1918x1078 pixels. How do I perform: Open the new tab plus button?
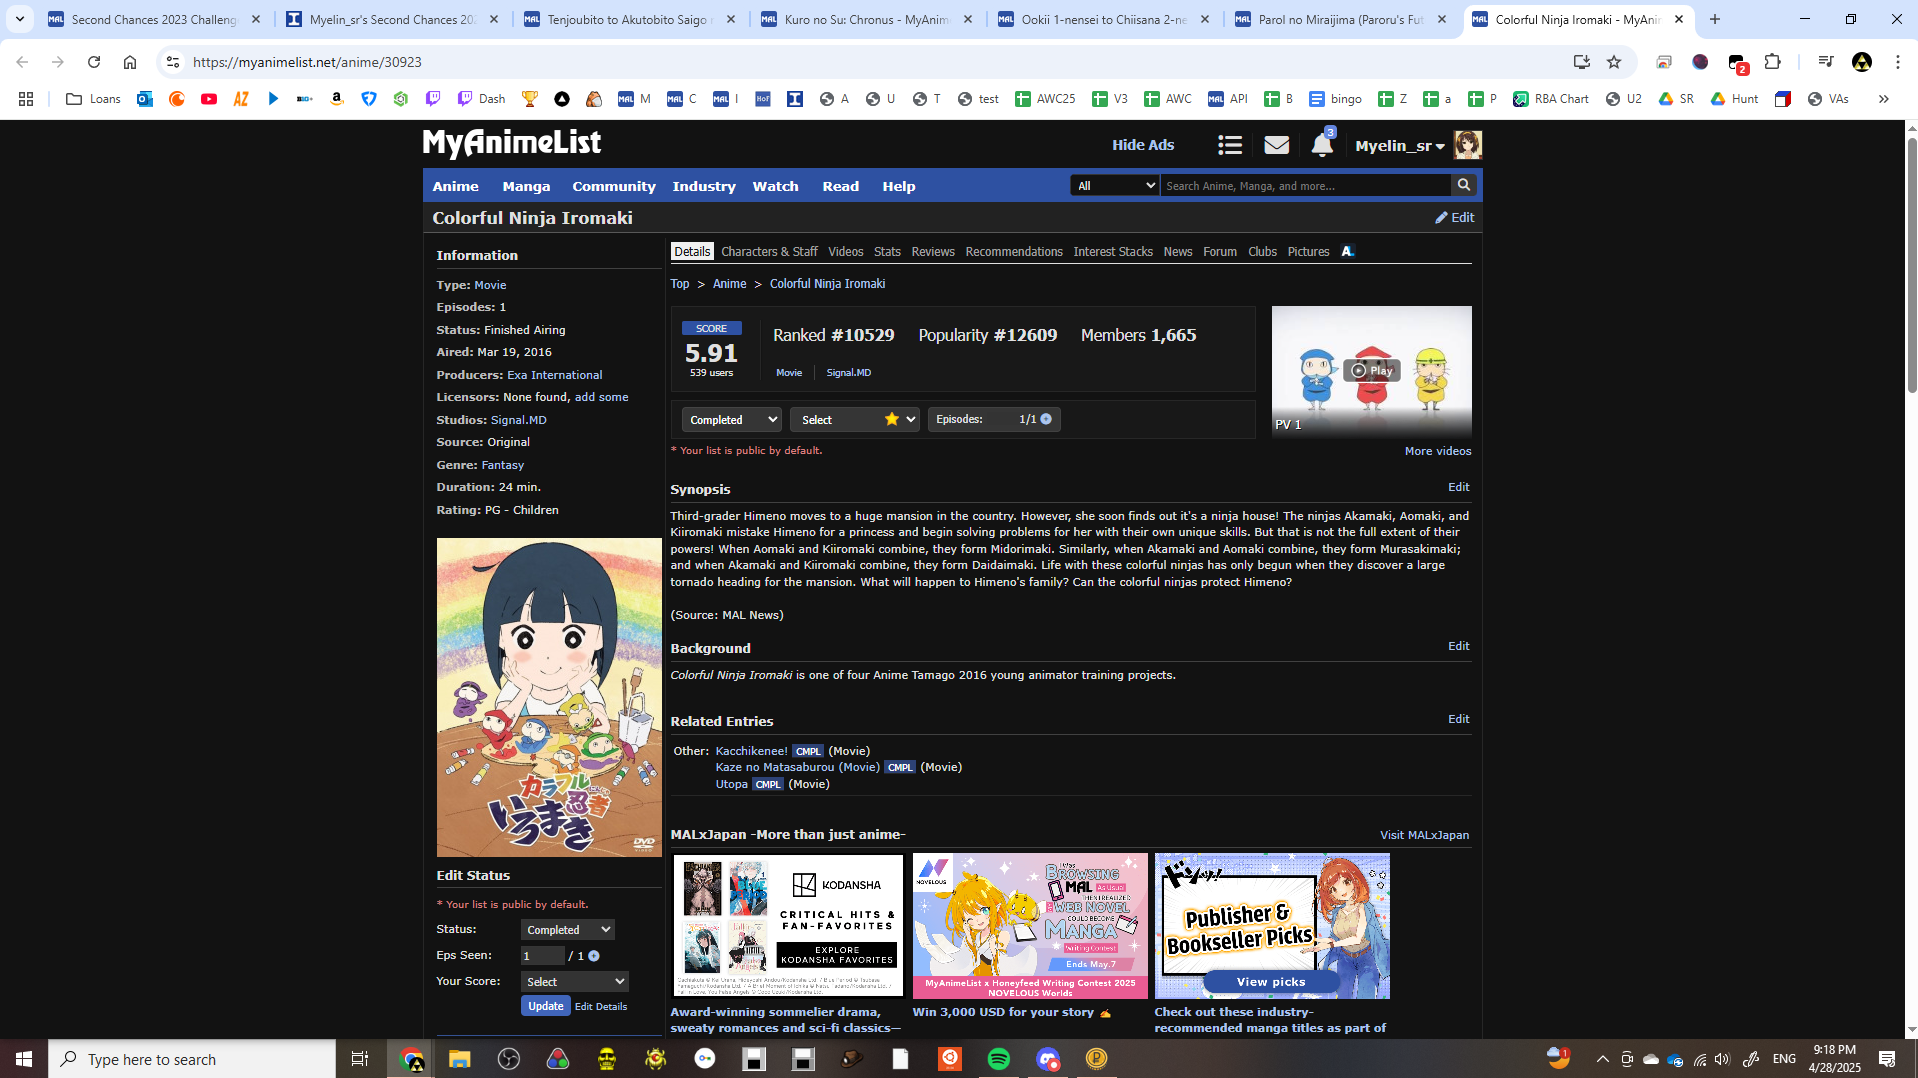[x=1715, y=19]
